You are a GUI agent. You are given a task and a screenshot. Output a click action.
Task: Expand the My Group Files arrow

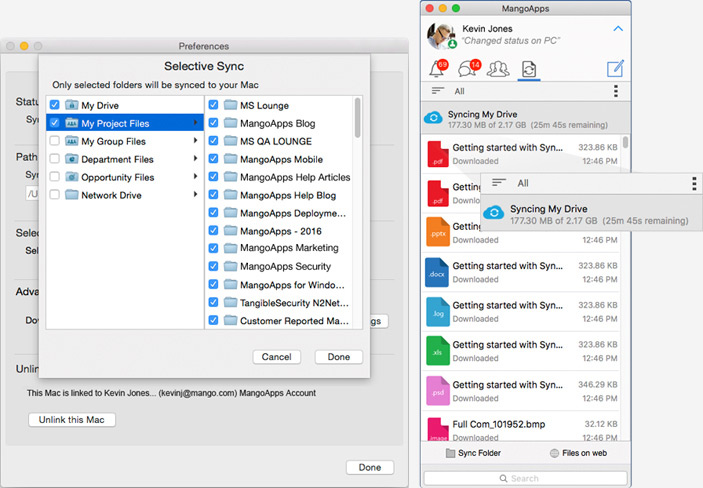click(195, 140)
